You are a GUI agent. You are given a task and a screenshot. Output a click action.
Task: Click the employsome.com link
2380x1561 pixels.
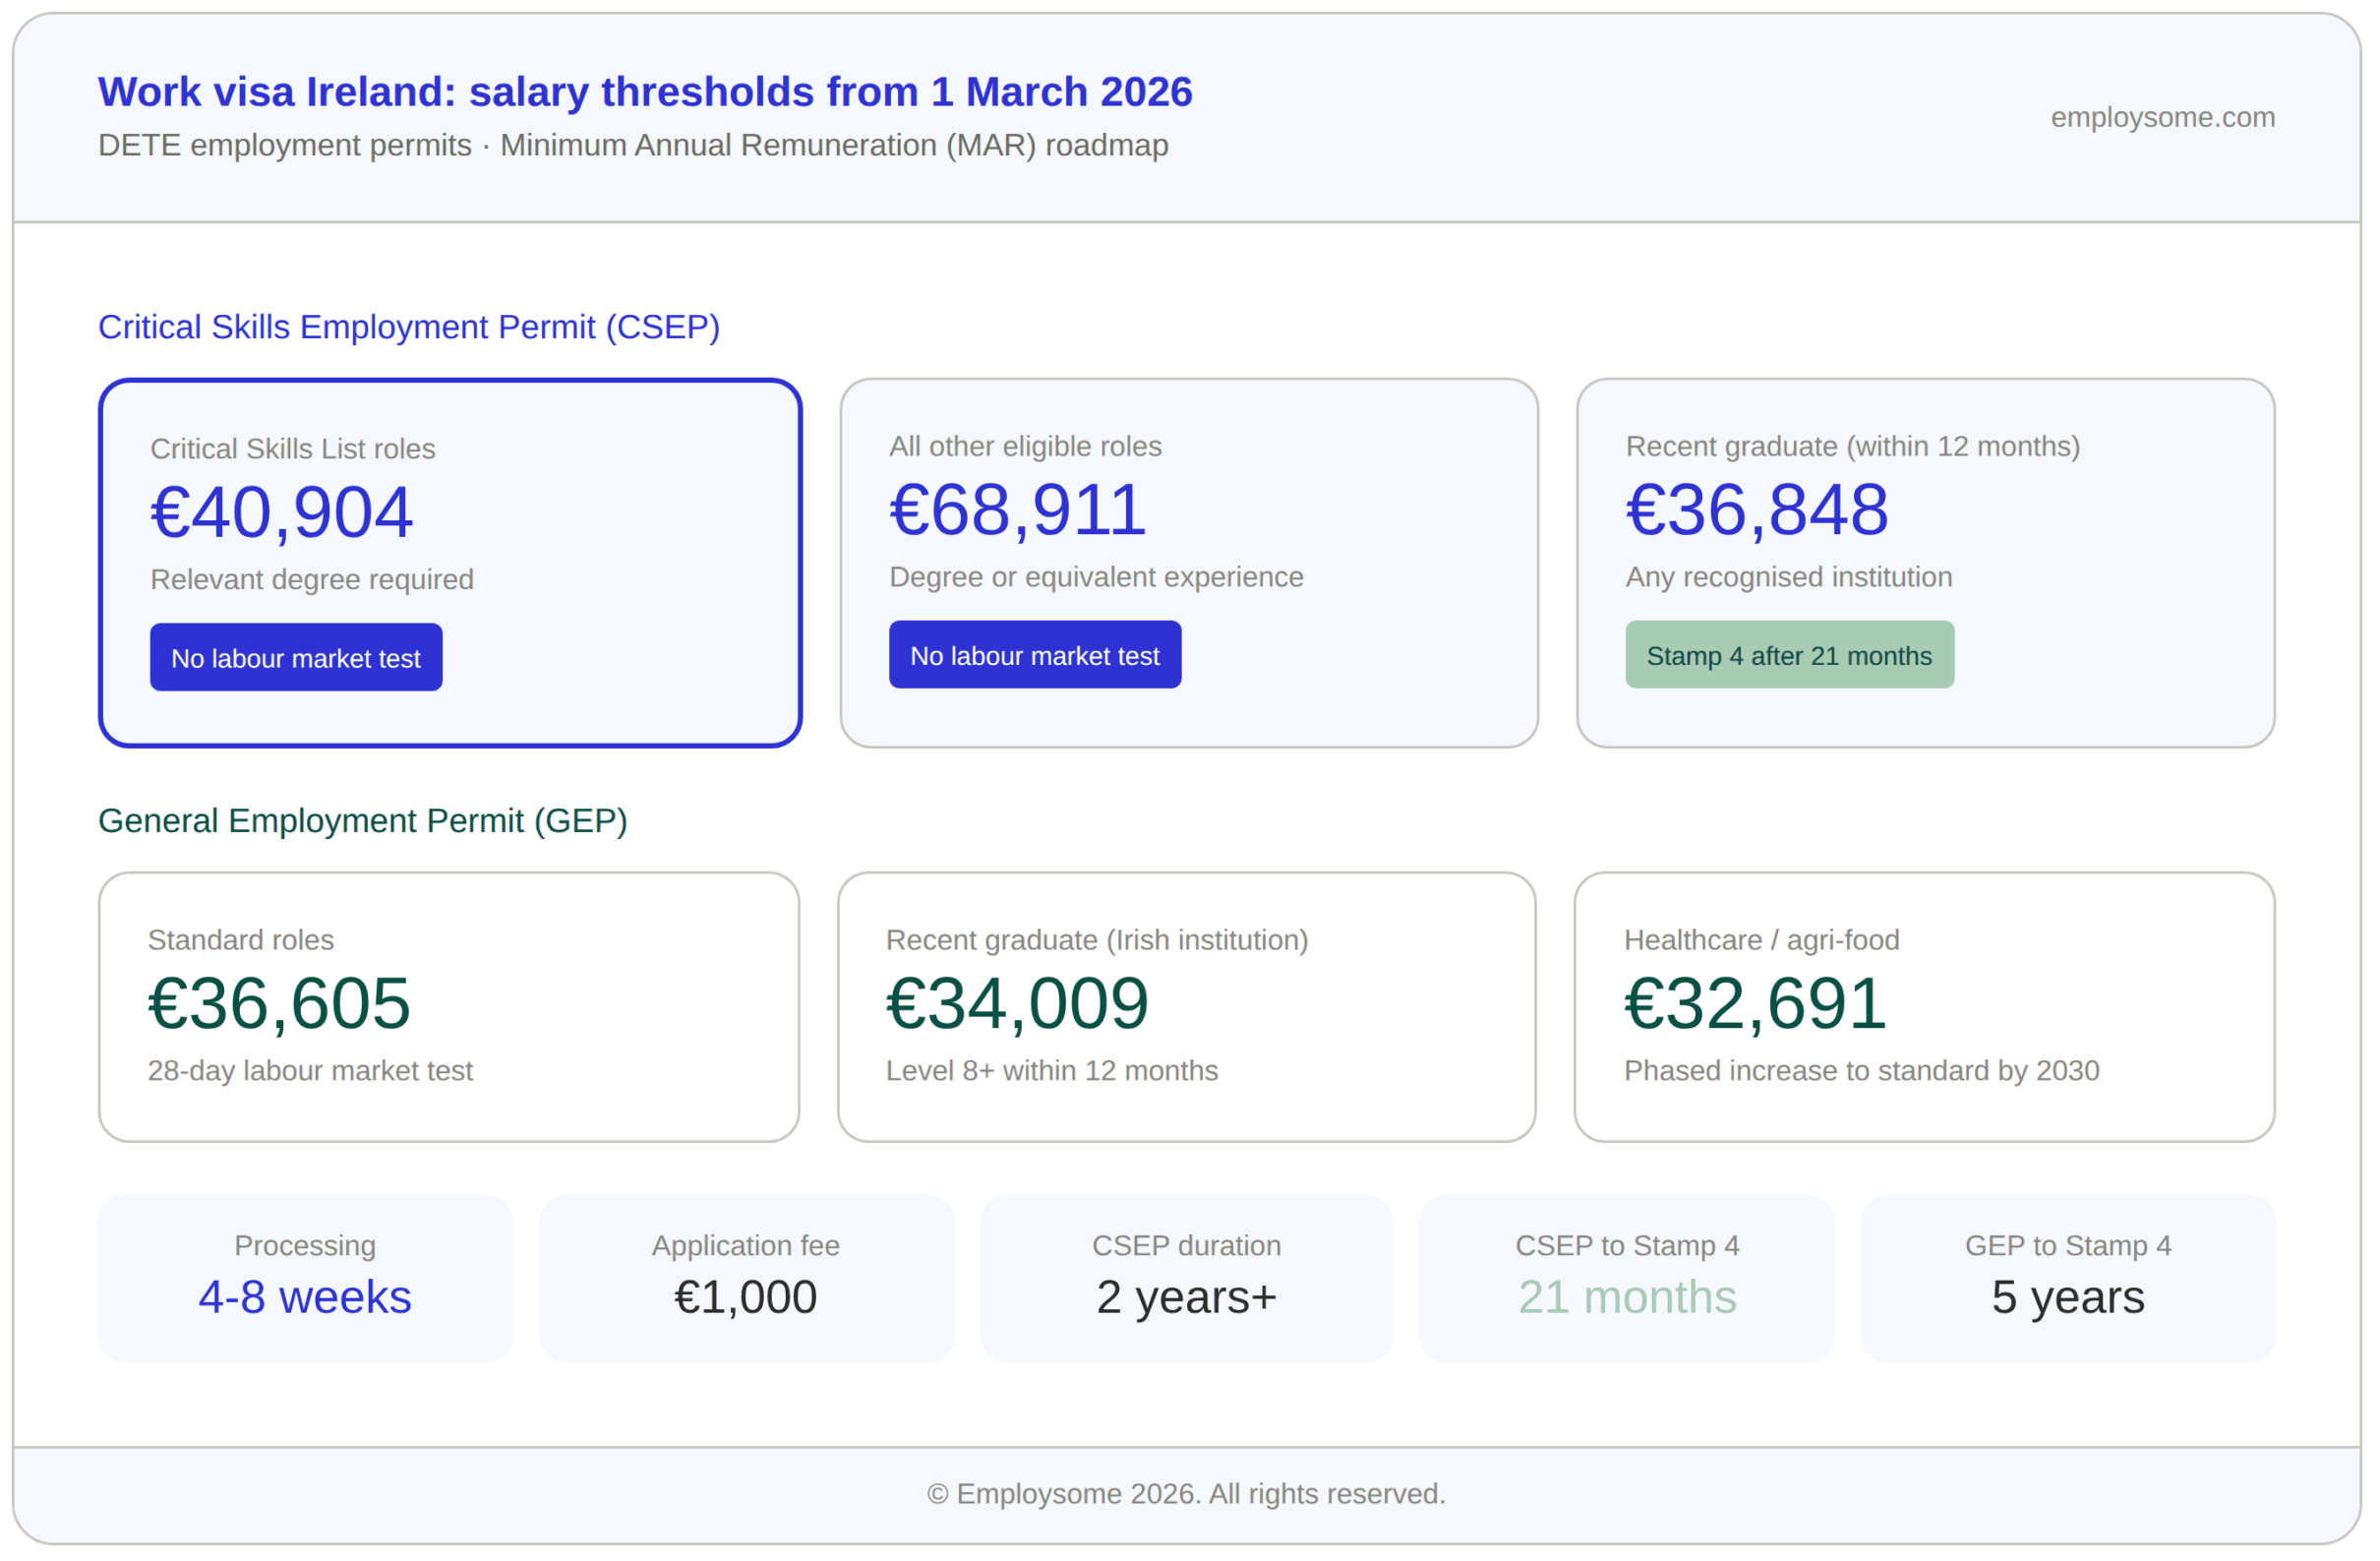point(2162,117)
